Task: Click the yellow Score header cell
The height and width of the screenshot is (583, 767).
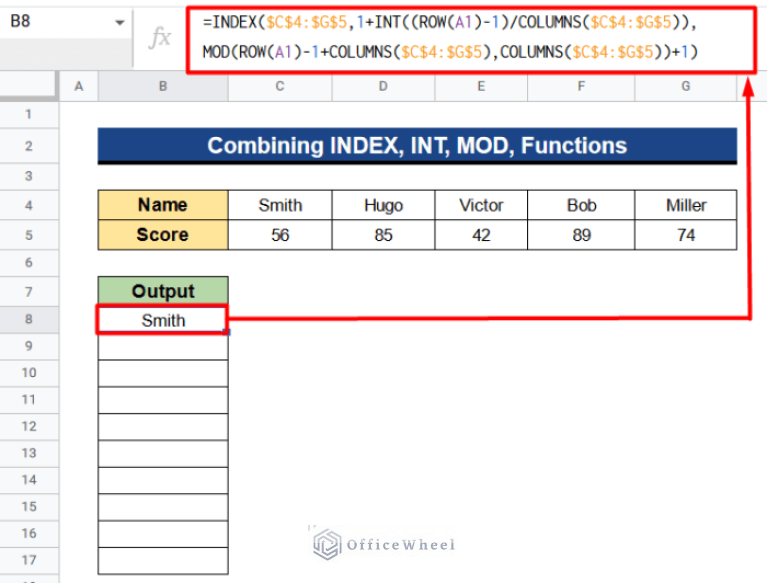Action: tap(163, 235)
